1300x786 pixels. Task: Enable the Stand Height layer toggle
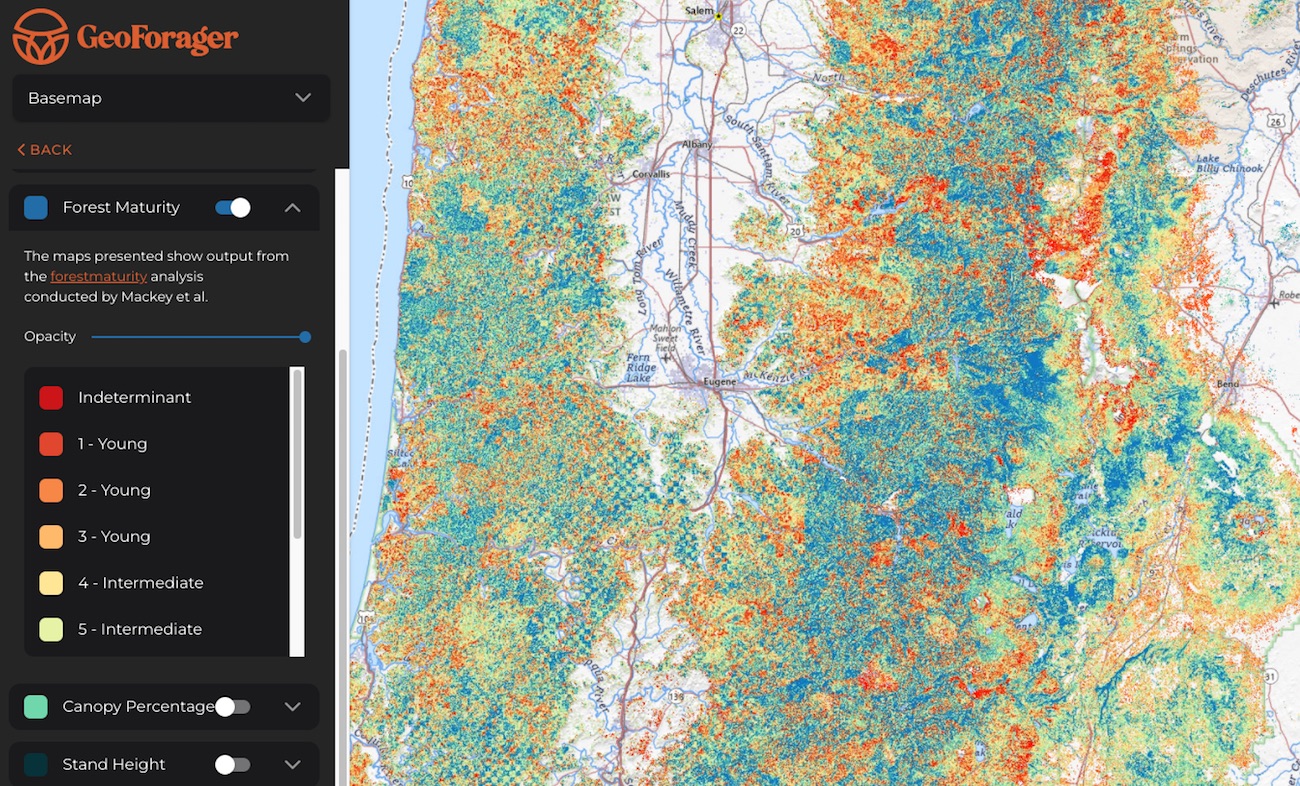(x=233, y=765)
